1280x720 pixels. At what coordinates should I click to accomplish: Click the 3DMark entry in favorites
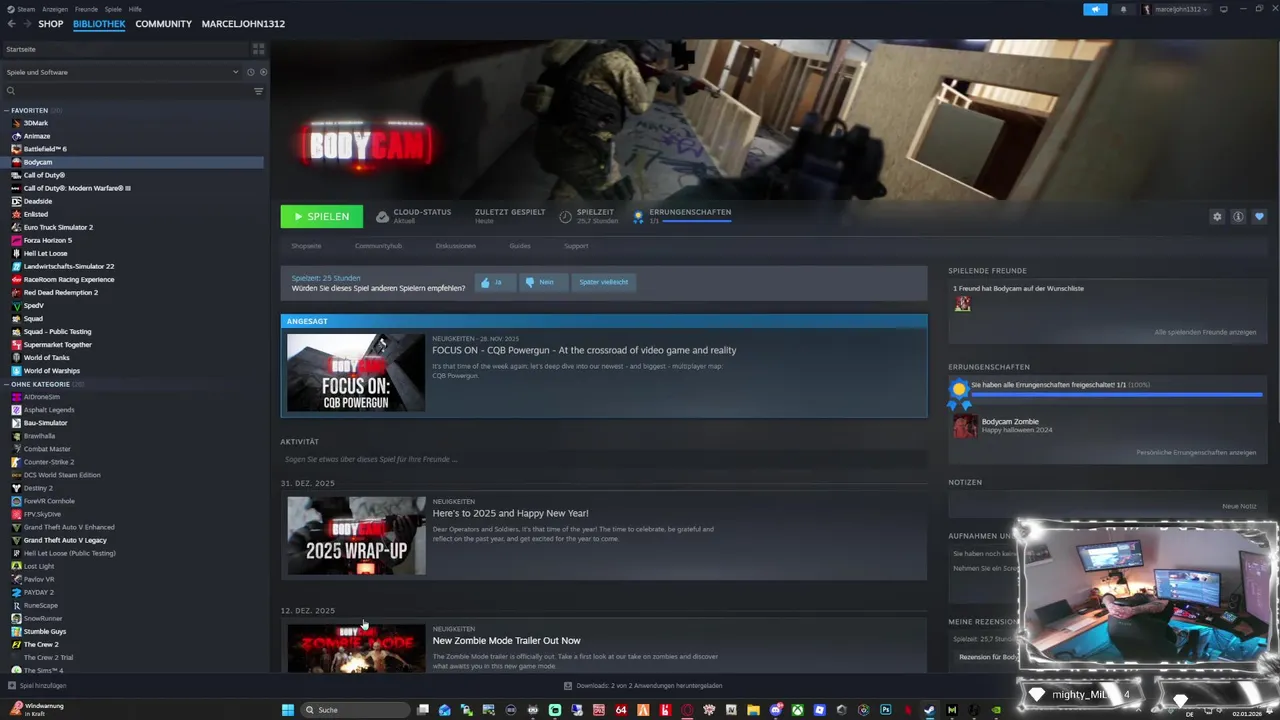[36, 123]
